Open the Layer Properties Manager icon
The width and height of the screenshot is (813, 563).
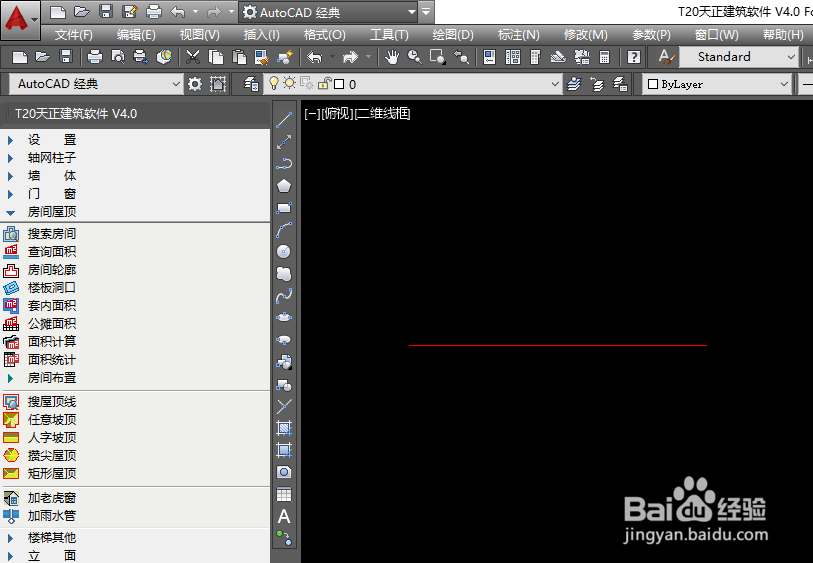[251, 84]
